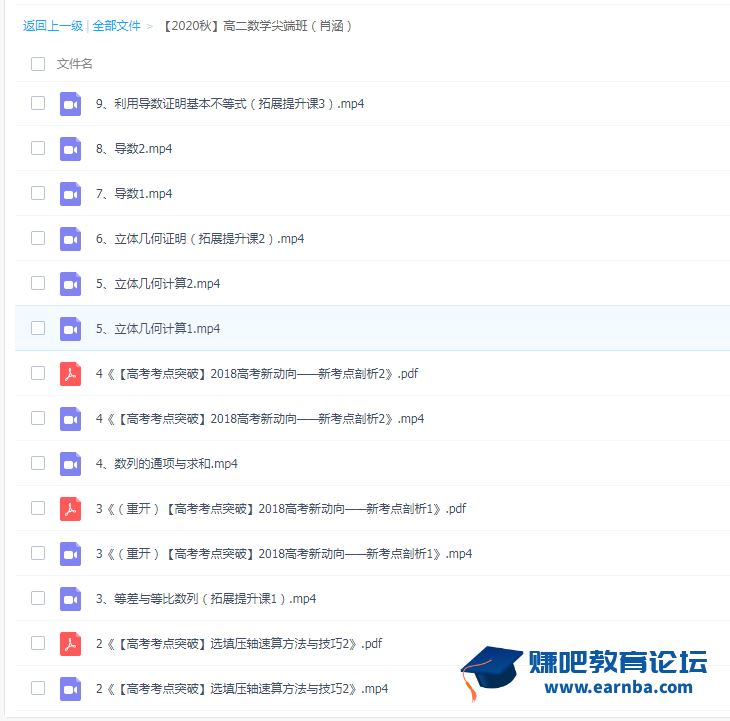Viewport: 730px width, 721px height.
Task: Click the PDF icon for 3《(重开)》新考点剖析1.pdf
Action: coord(70,509)
